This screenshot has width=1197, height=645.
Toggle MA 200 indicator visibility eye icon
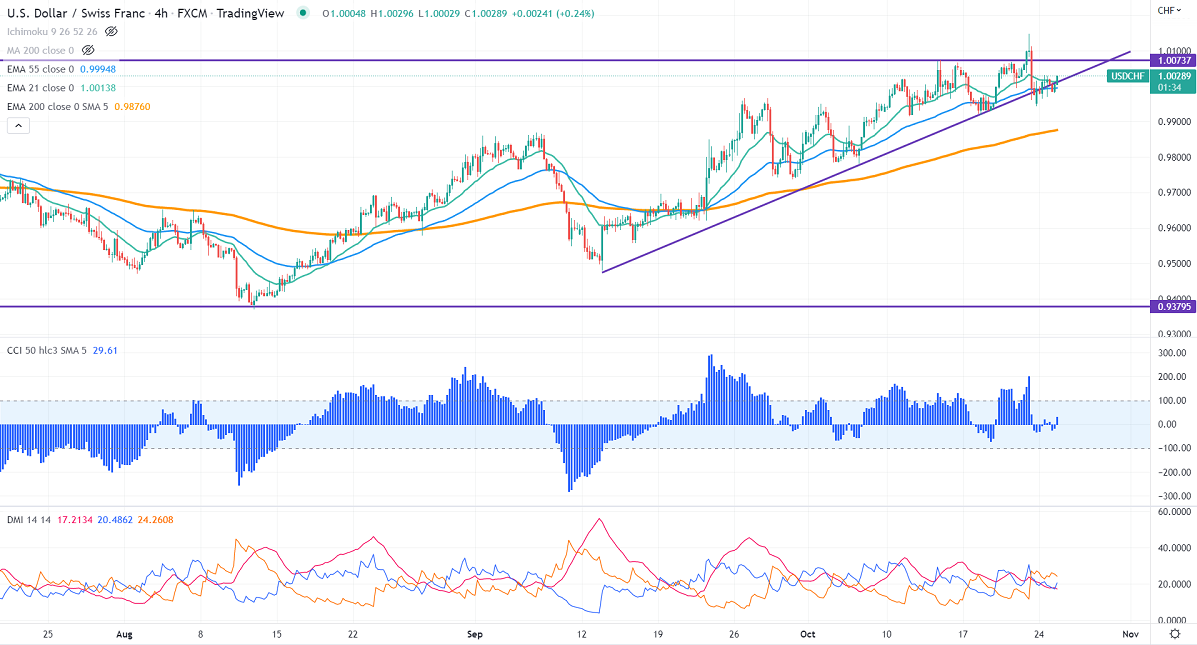(x=88, y=50)
